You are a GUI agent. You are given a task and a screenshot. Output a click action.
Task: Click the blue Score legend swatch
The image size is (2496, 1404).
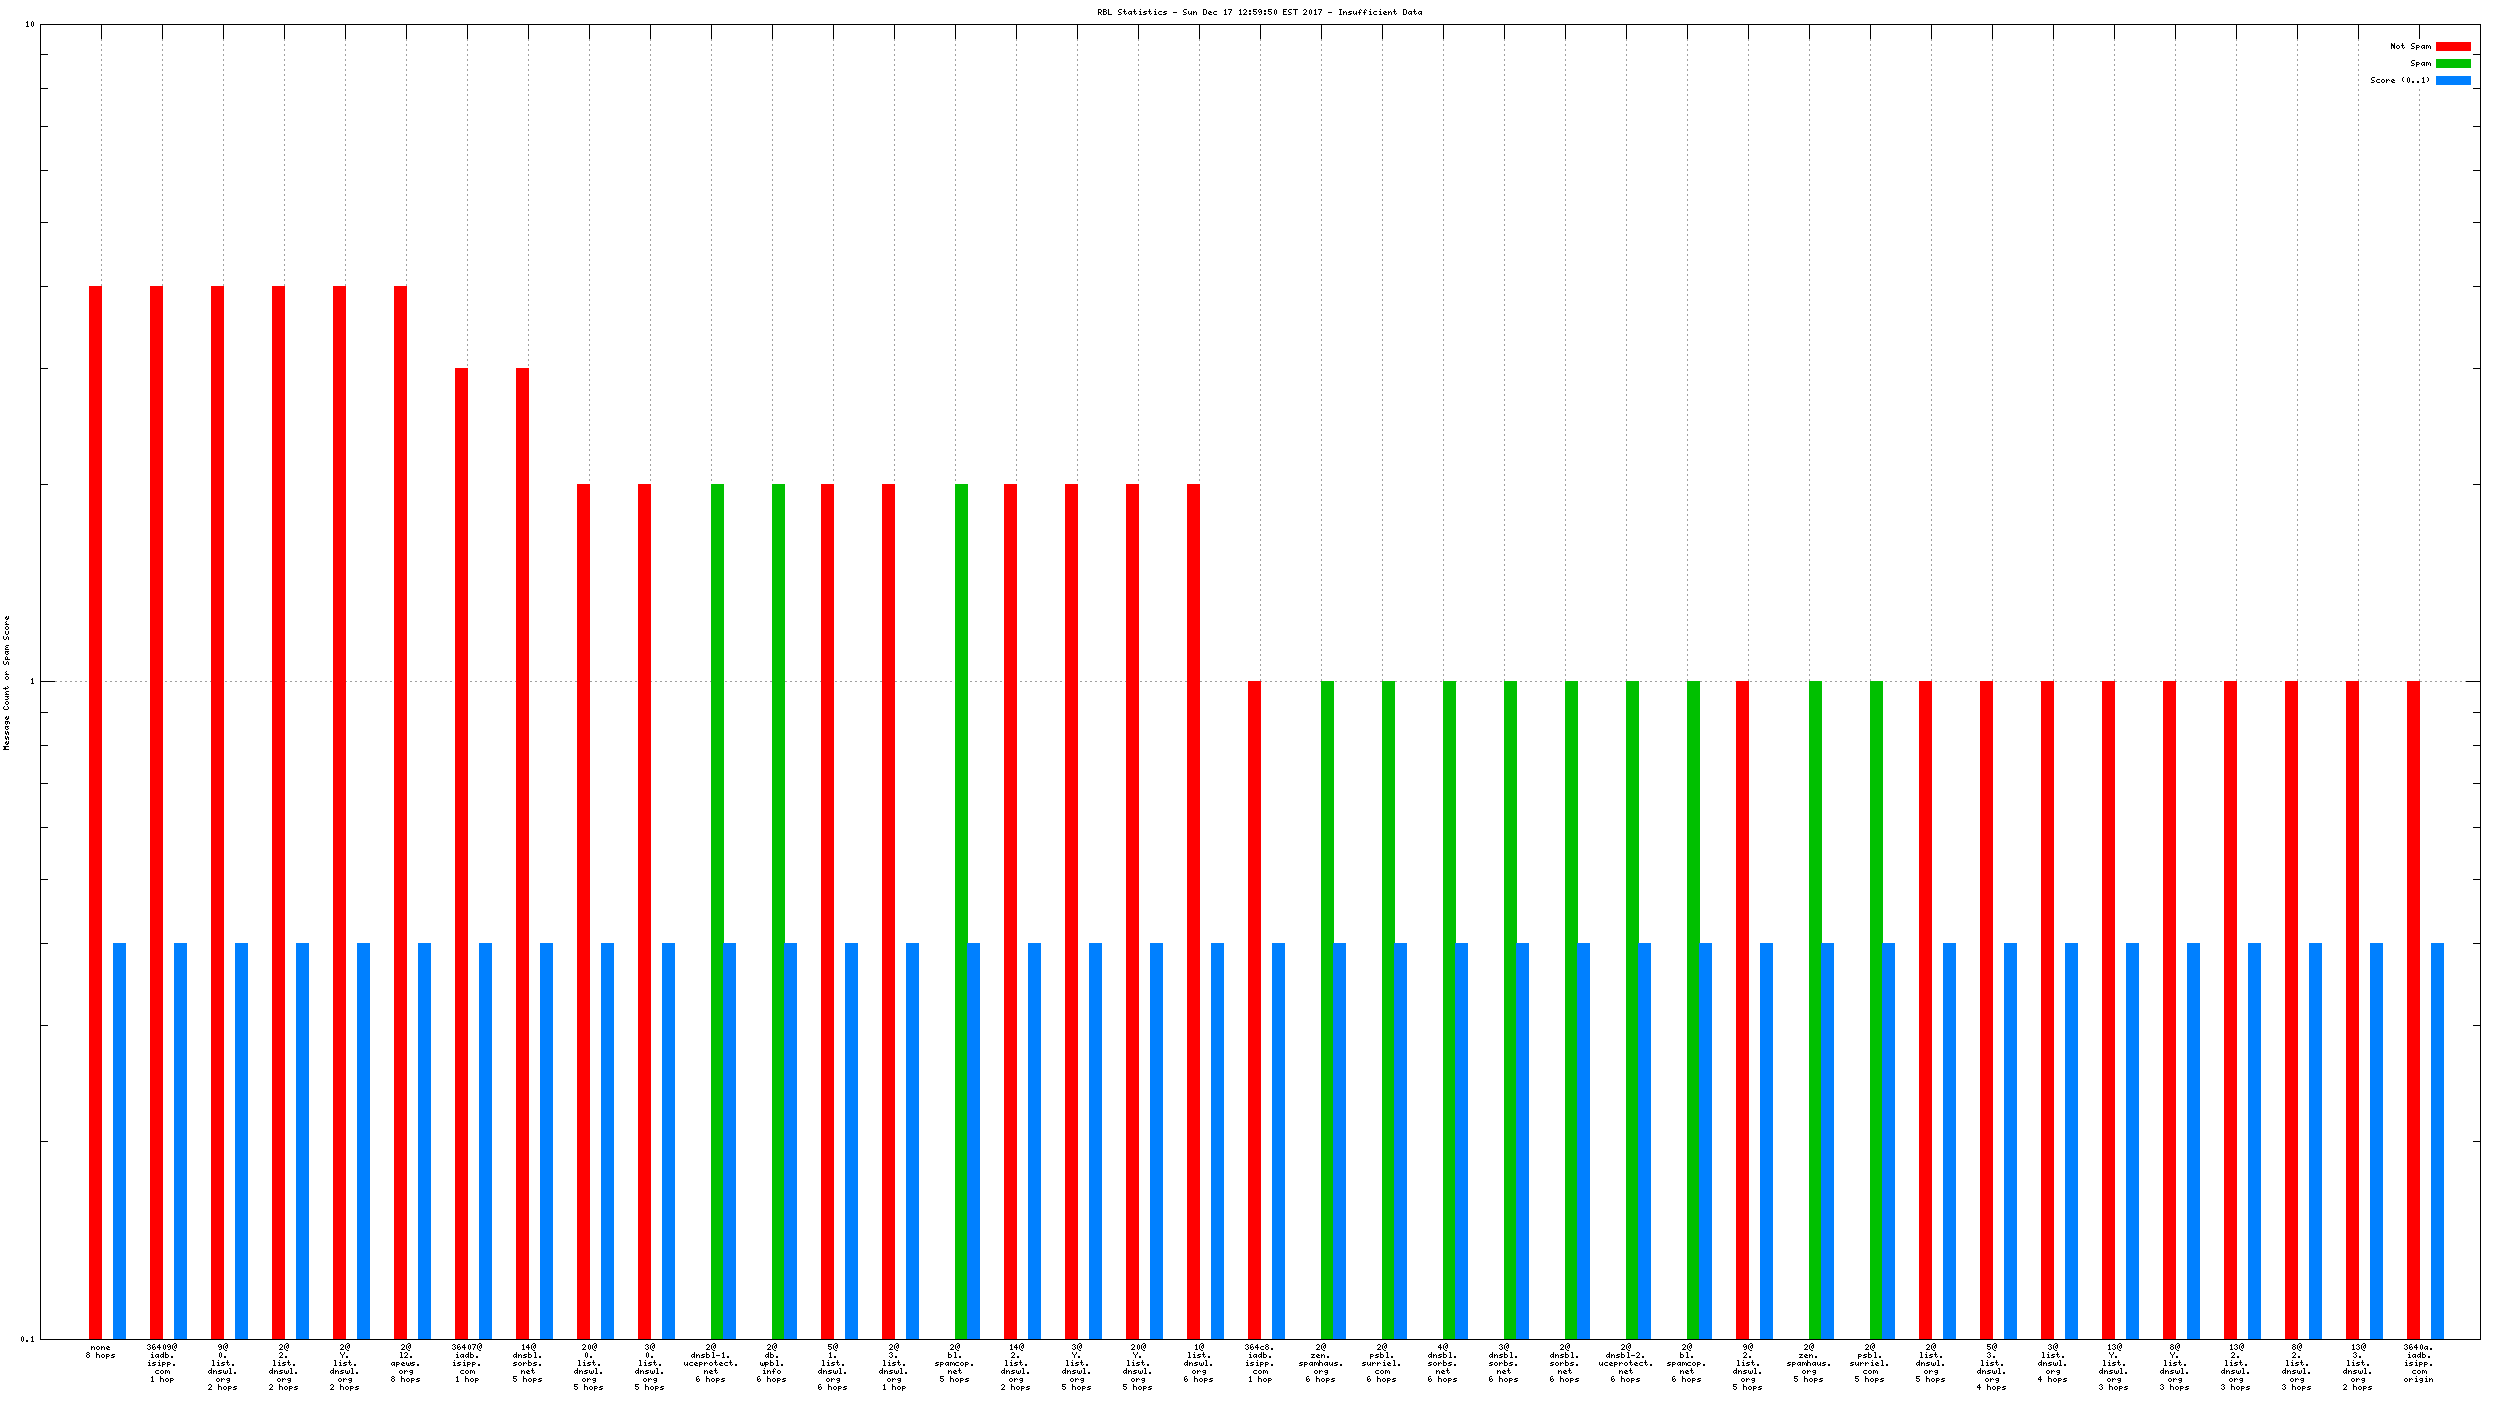coord(2452,80)
